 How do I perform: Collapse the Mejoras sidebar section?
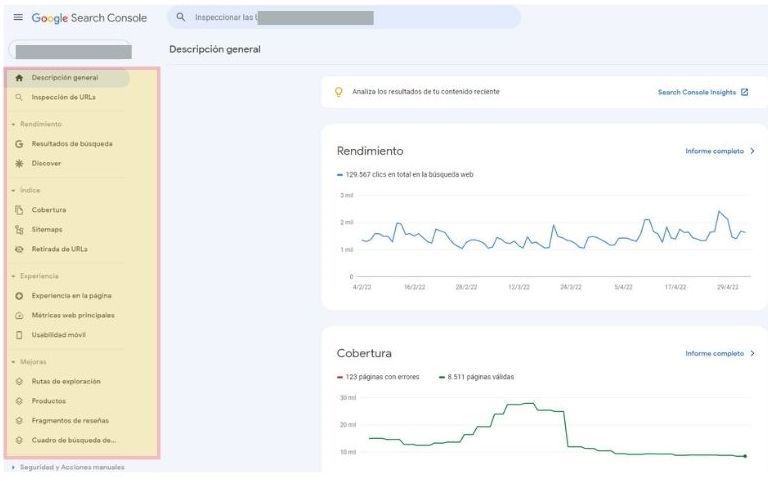[13, 362]
